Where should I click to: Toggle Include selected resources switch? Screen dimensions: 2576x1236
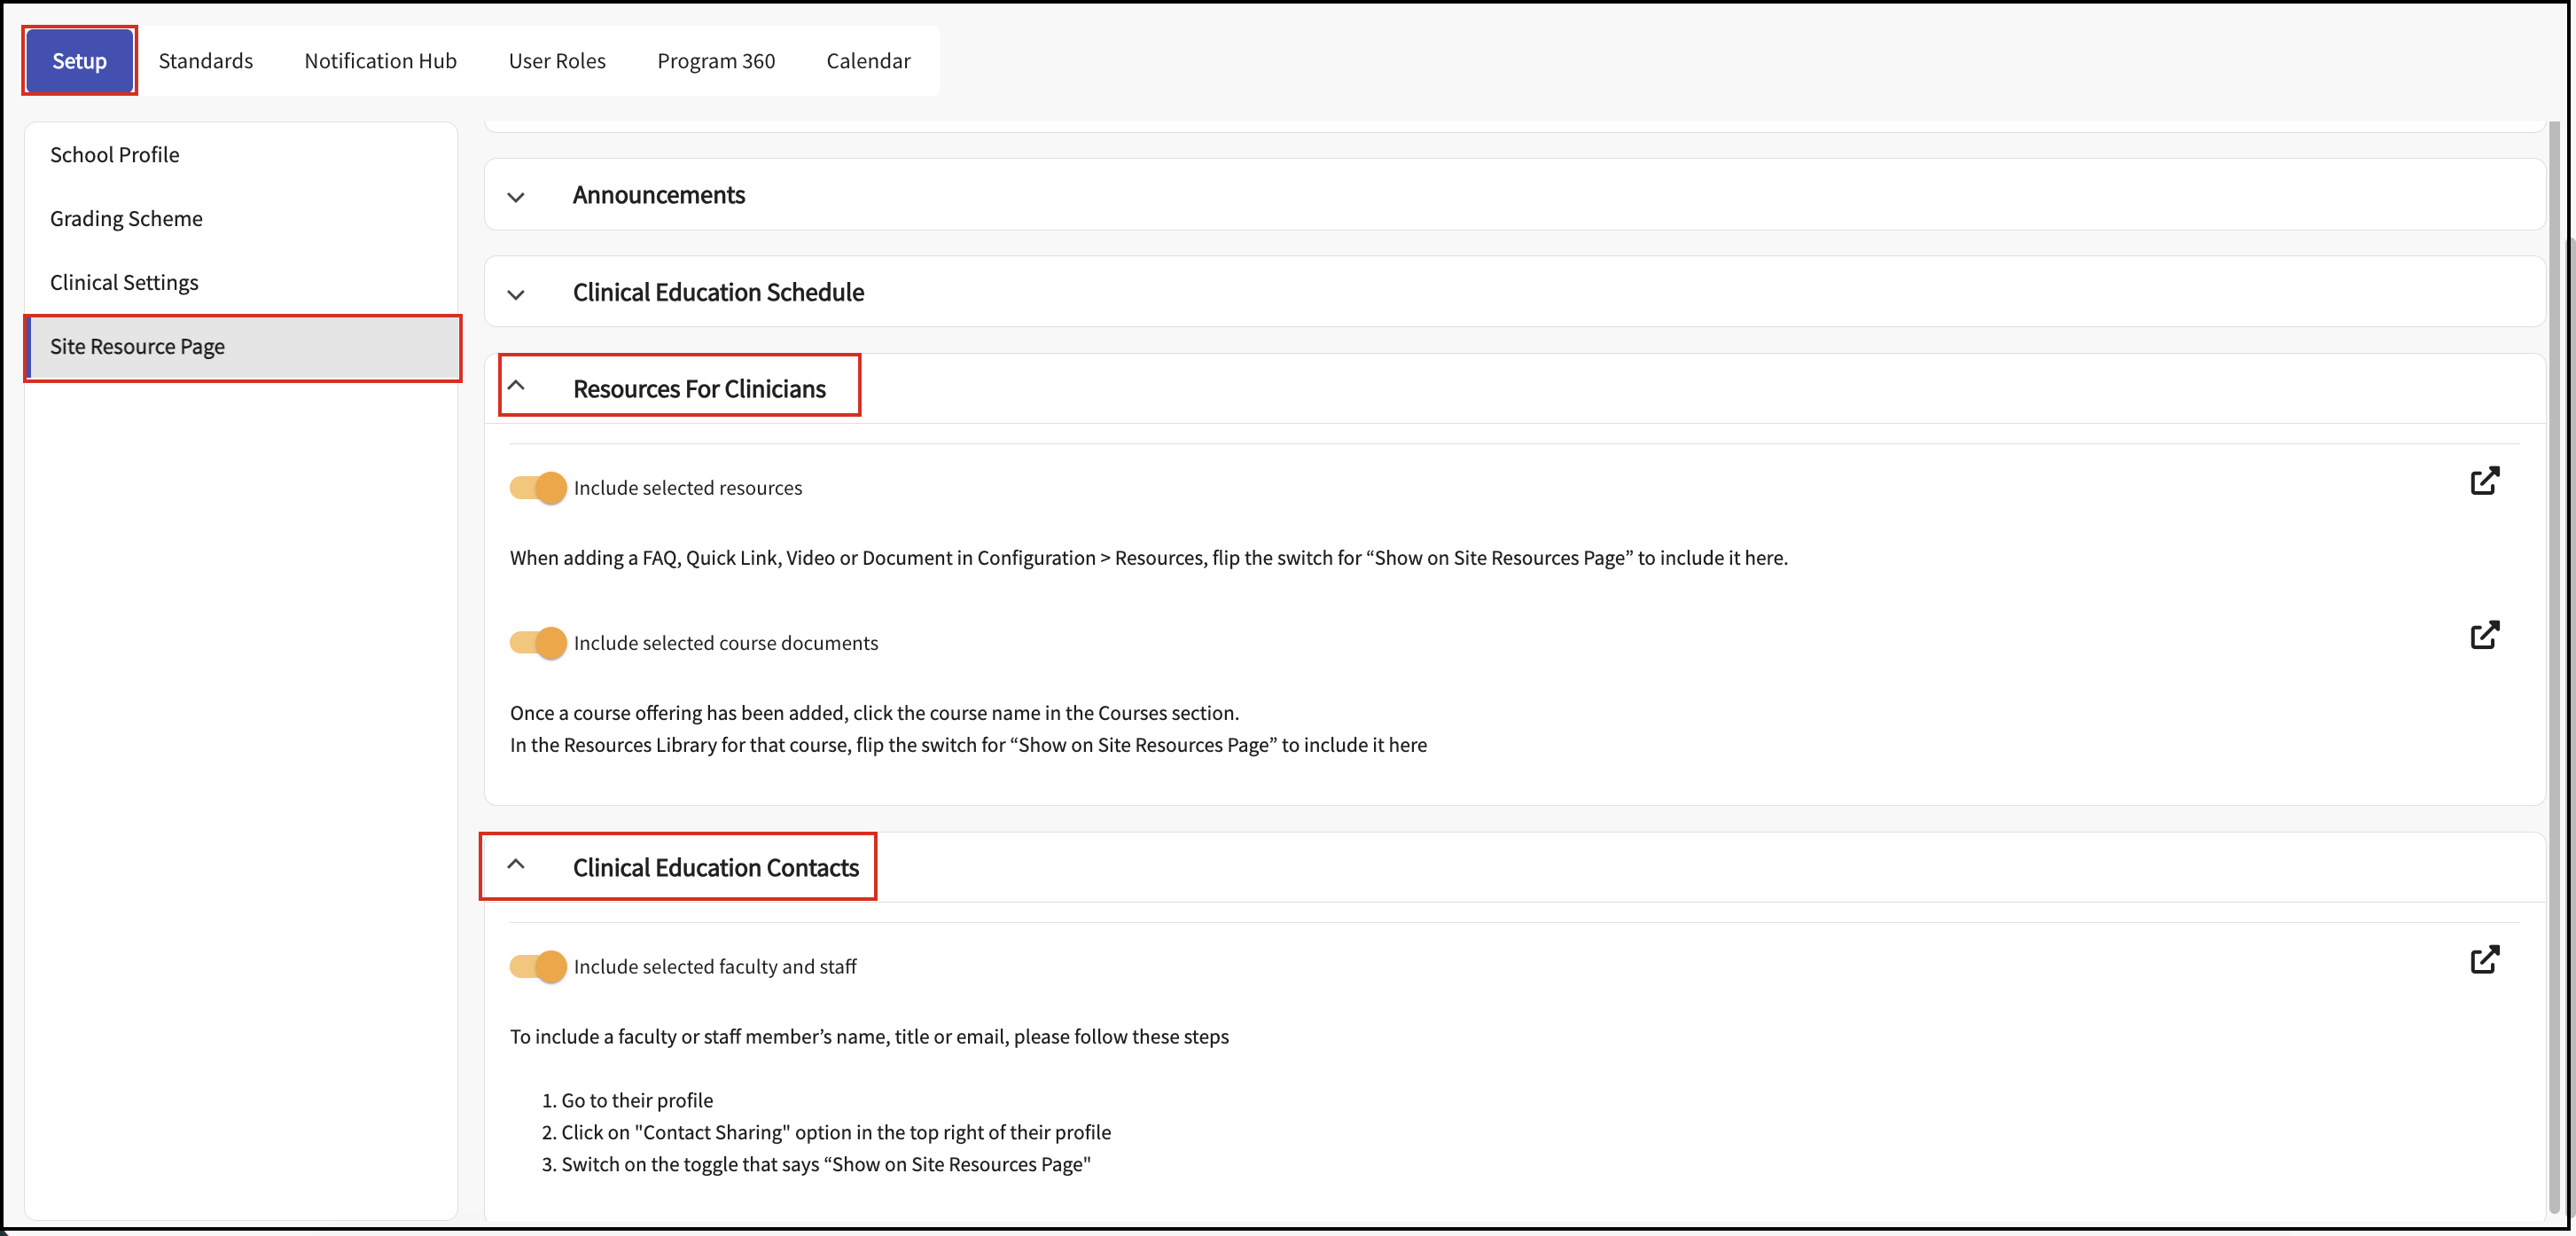click(x=538, y=488)
